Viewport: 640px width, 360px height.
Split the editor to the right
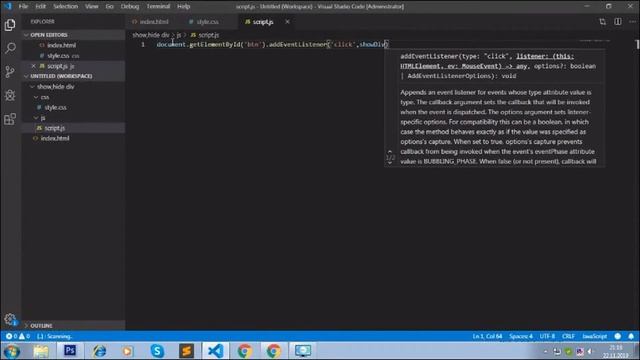[618, 22]
